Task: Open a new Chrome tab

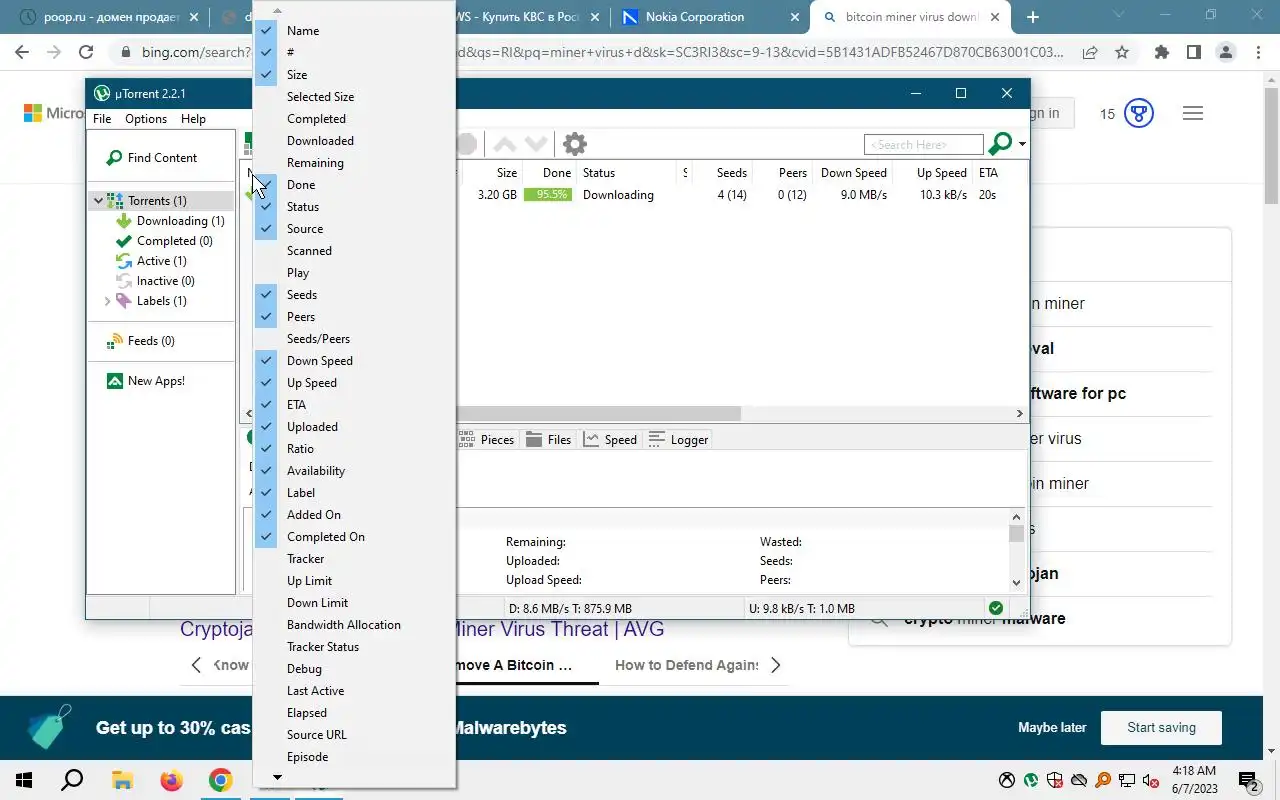Action: [1033, 17]
